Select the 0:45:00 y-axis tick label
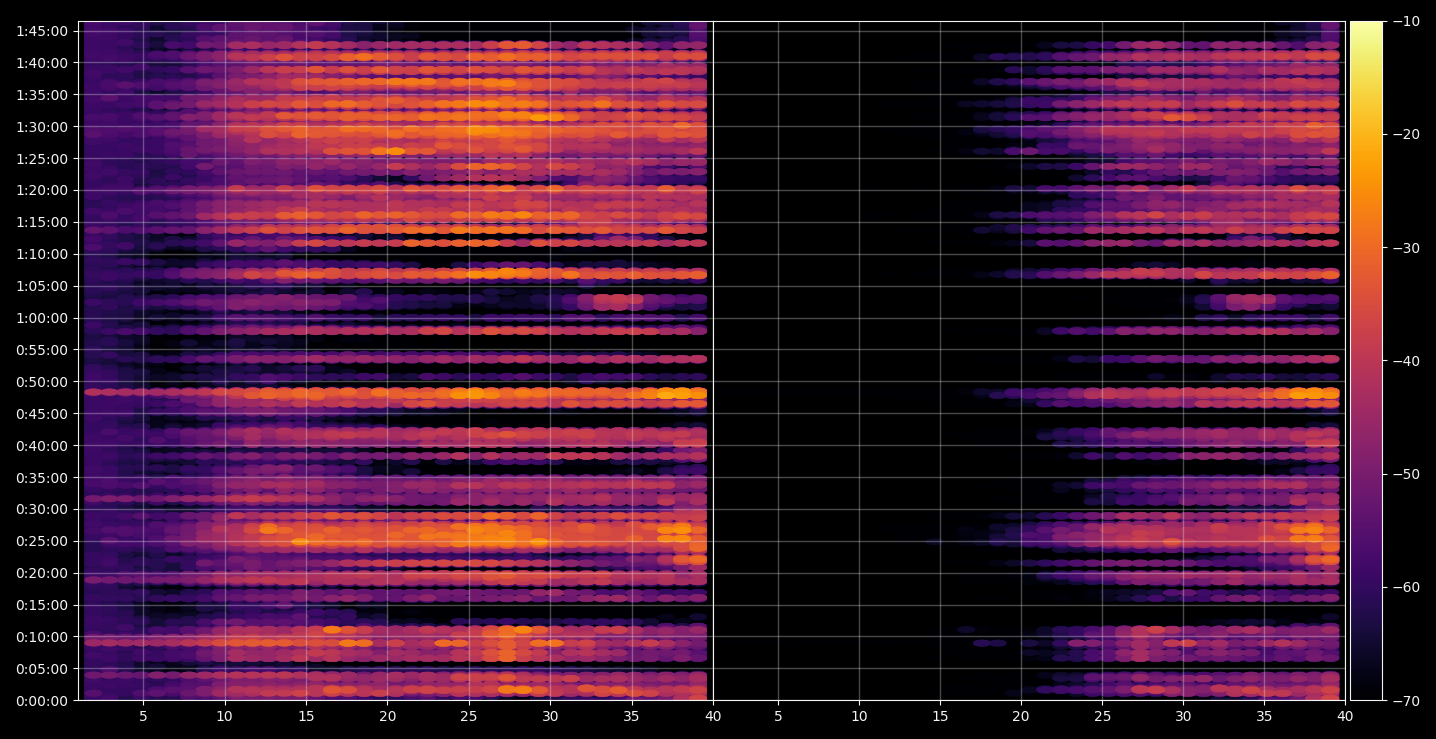The width and height of the screenshot is (1436, 739). pyautogui.click(x=42, y=414)
